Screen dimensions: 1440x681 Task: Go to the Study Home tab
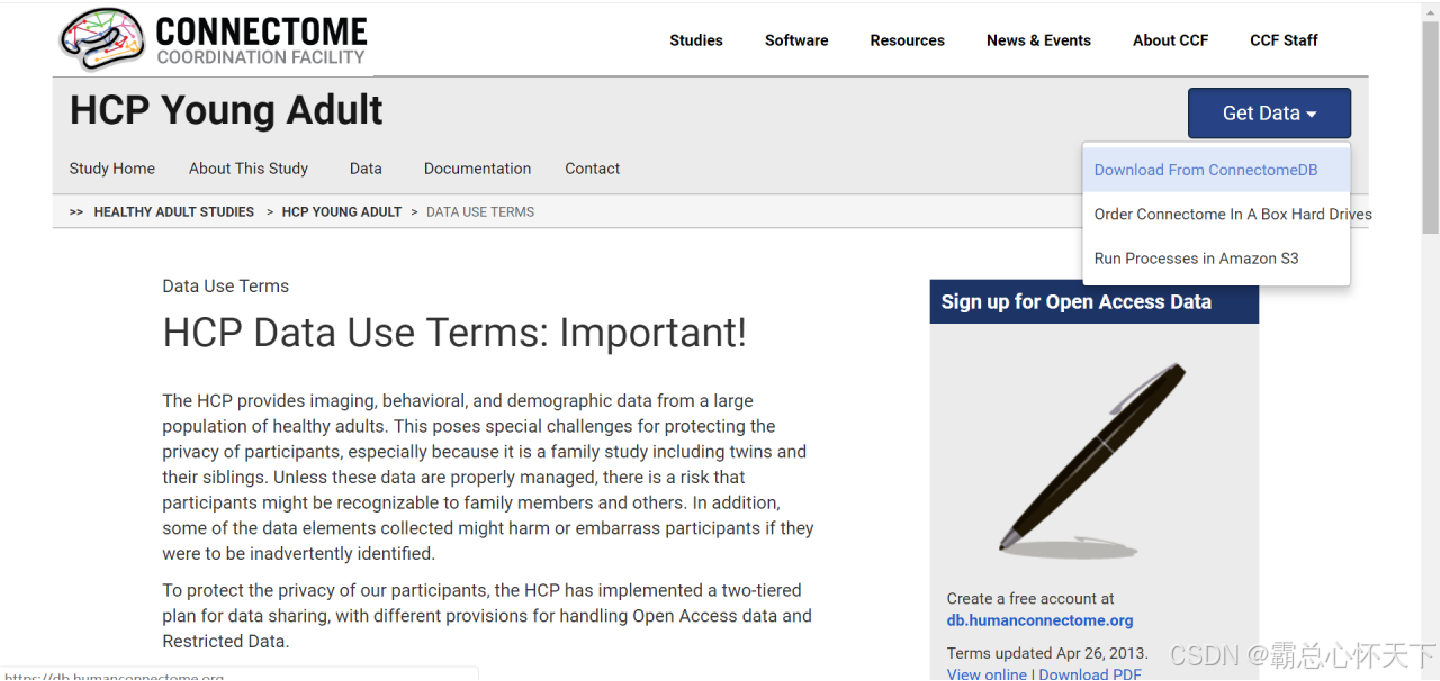112,168
